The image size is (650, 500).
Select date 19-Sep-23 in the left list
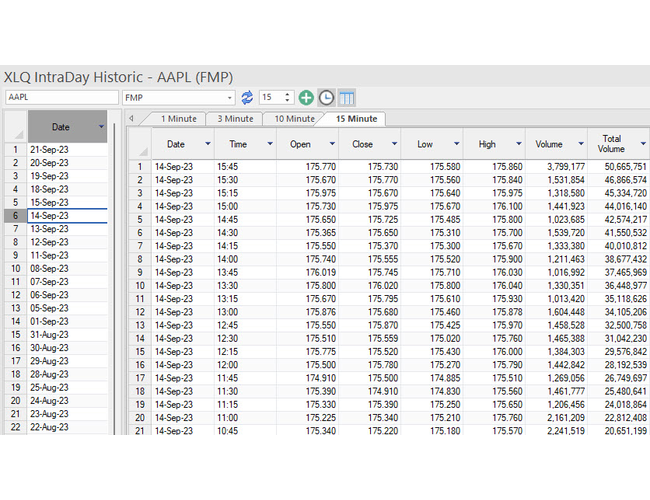(x=67, y=176)
